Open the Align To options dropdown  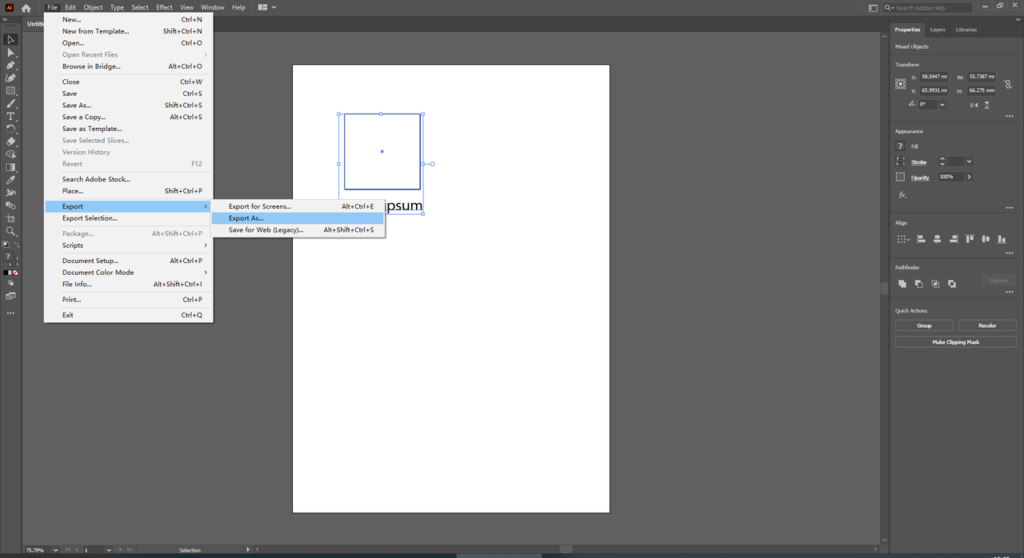[x=903, y=239]
